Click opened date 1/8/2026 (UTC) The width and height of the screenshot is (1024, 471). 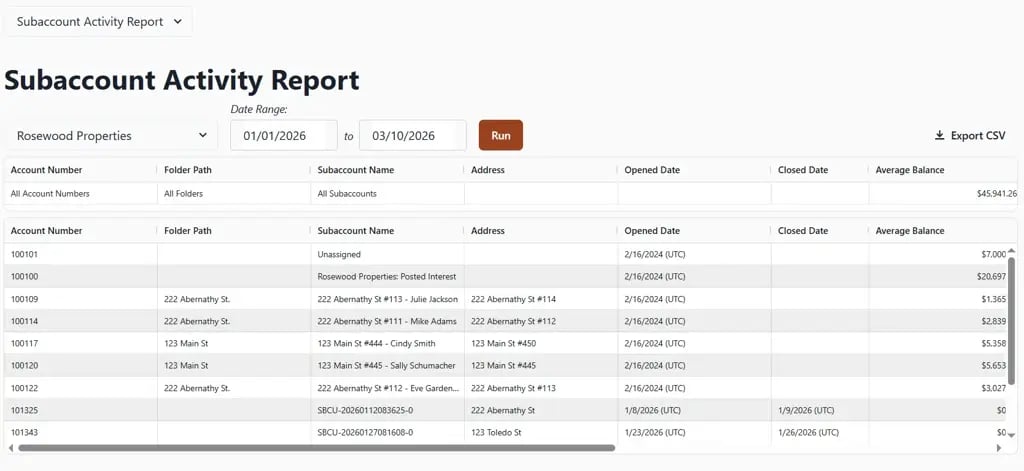click(652, 410)
